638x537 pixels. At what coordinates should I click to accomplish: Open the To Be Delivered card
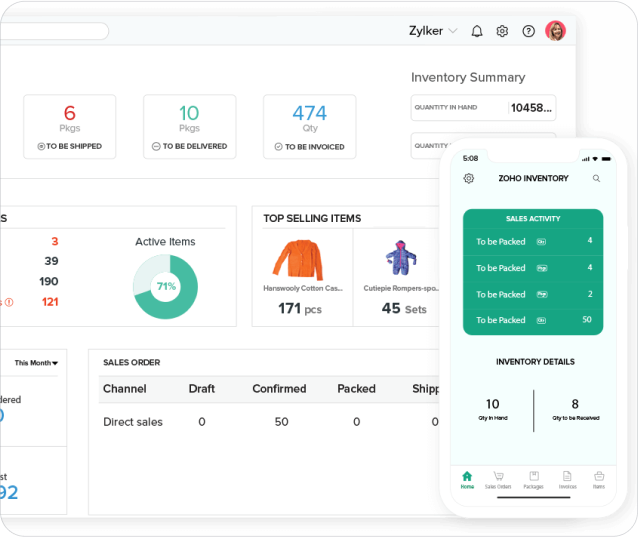pos(190,127)
